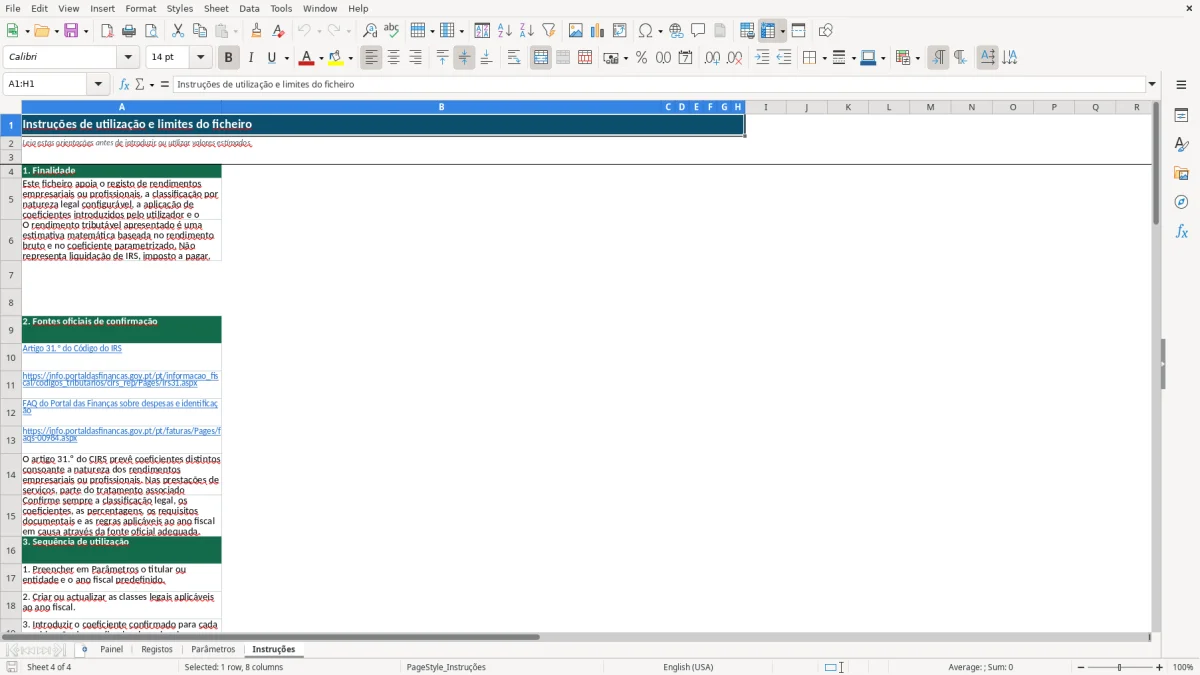Cut selection with the scissors icon
1200x675 pixels.
point(178,31)
